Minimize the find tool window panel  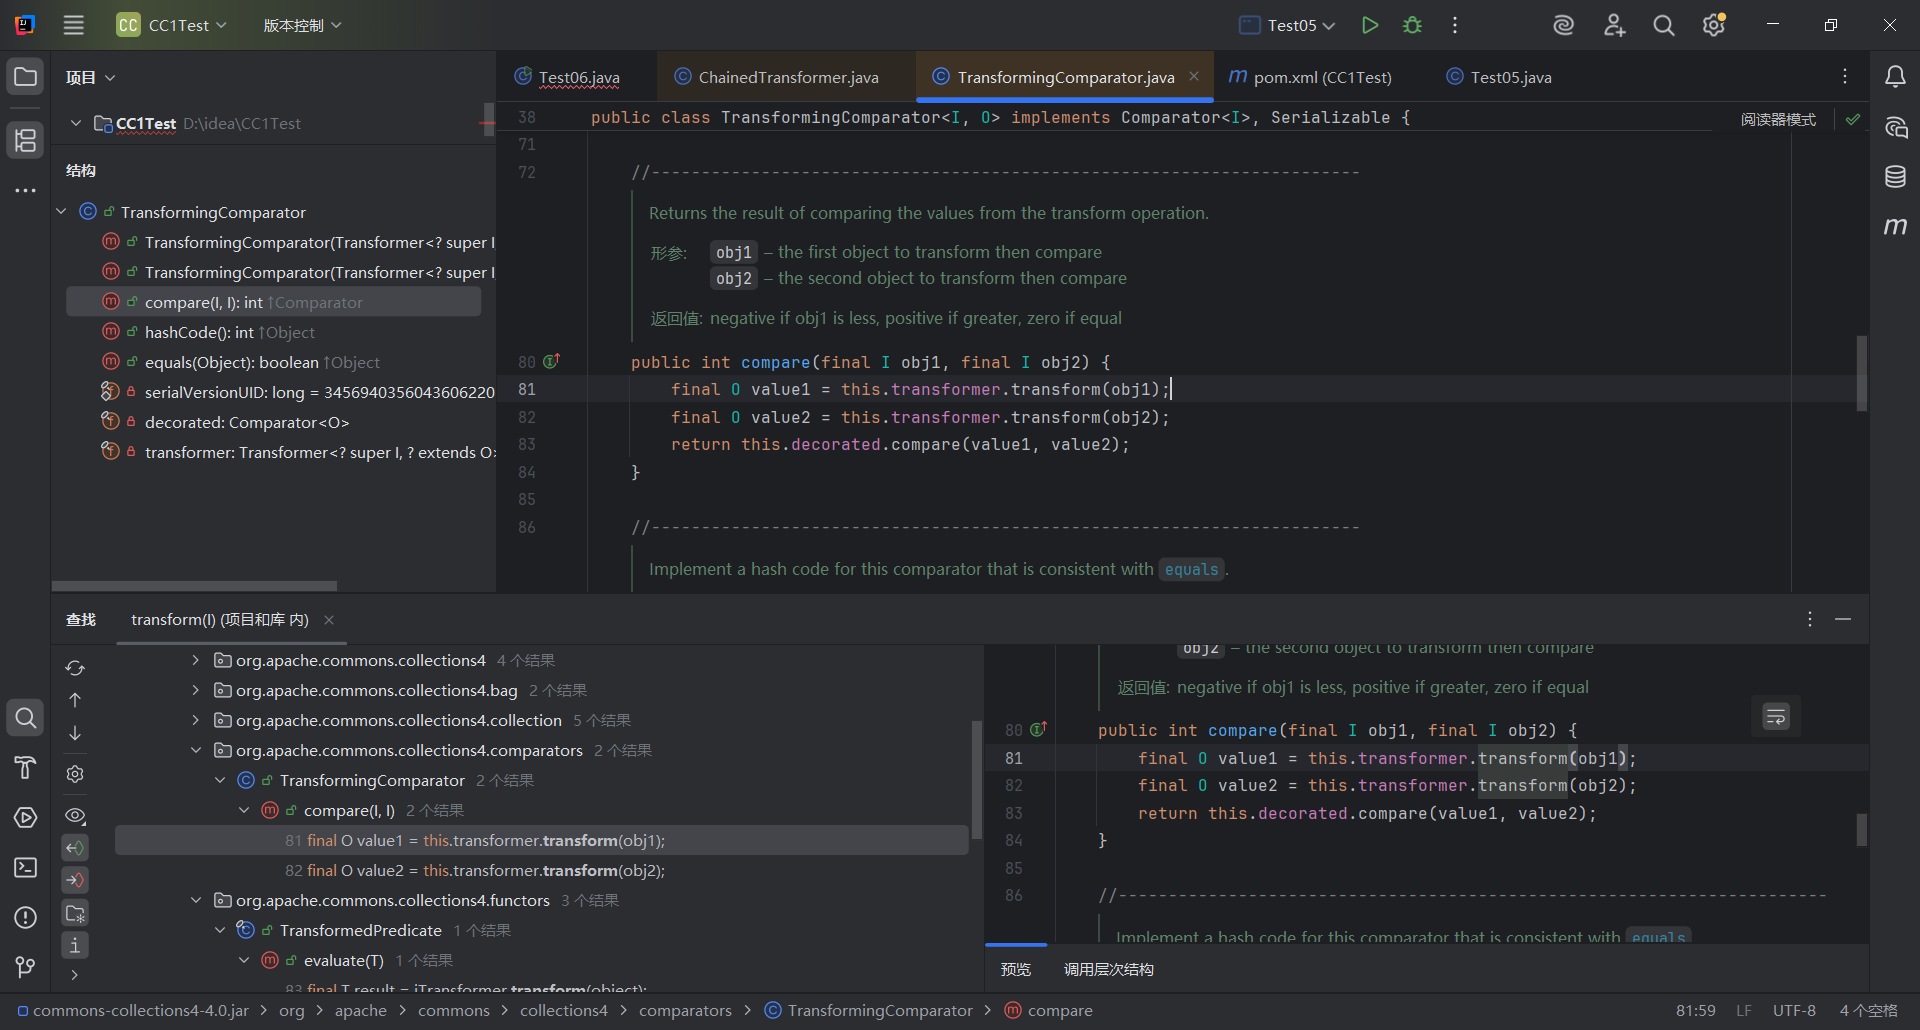pyautogui.click(x=1843, y=620)
